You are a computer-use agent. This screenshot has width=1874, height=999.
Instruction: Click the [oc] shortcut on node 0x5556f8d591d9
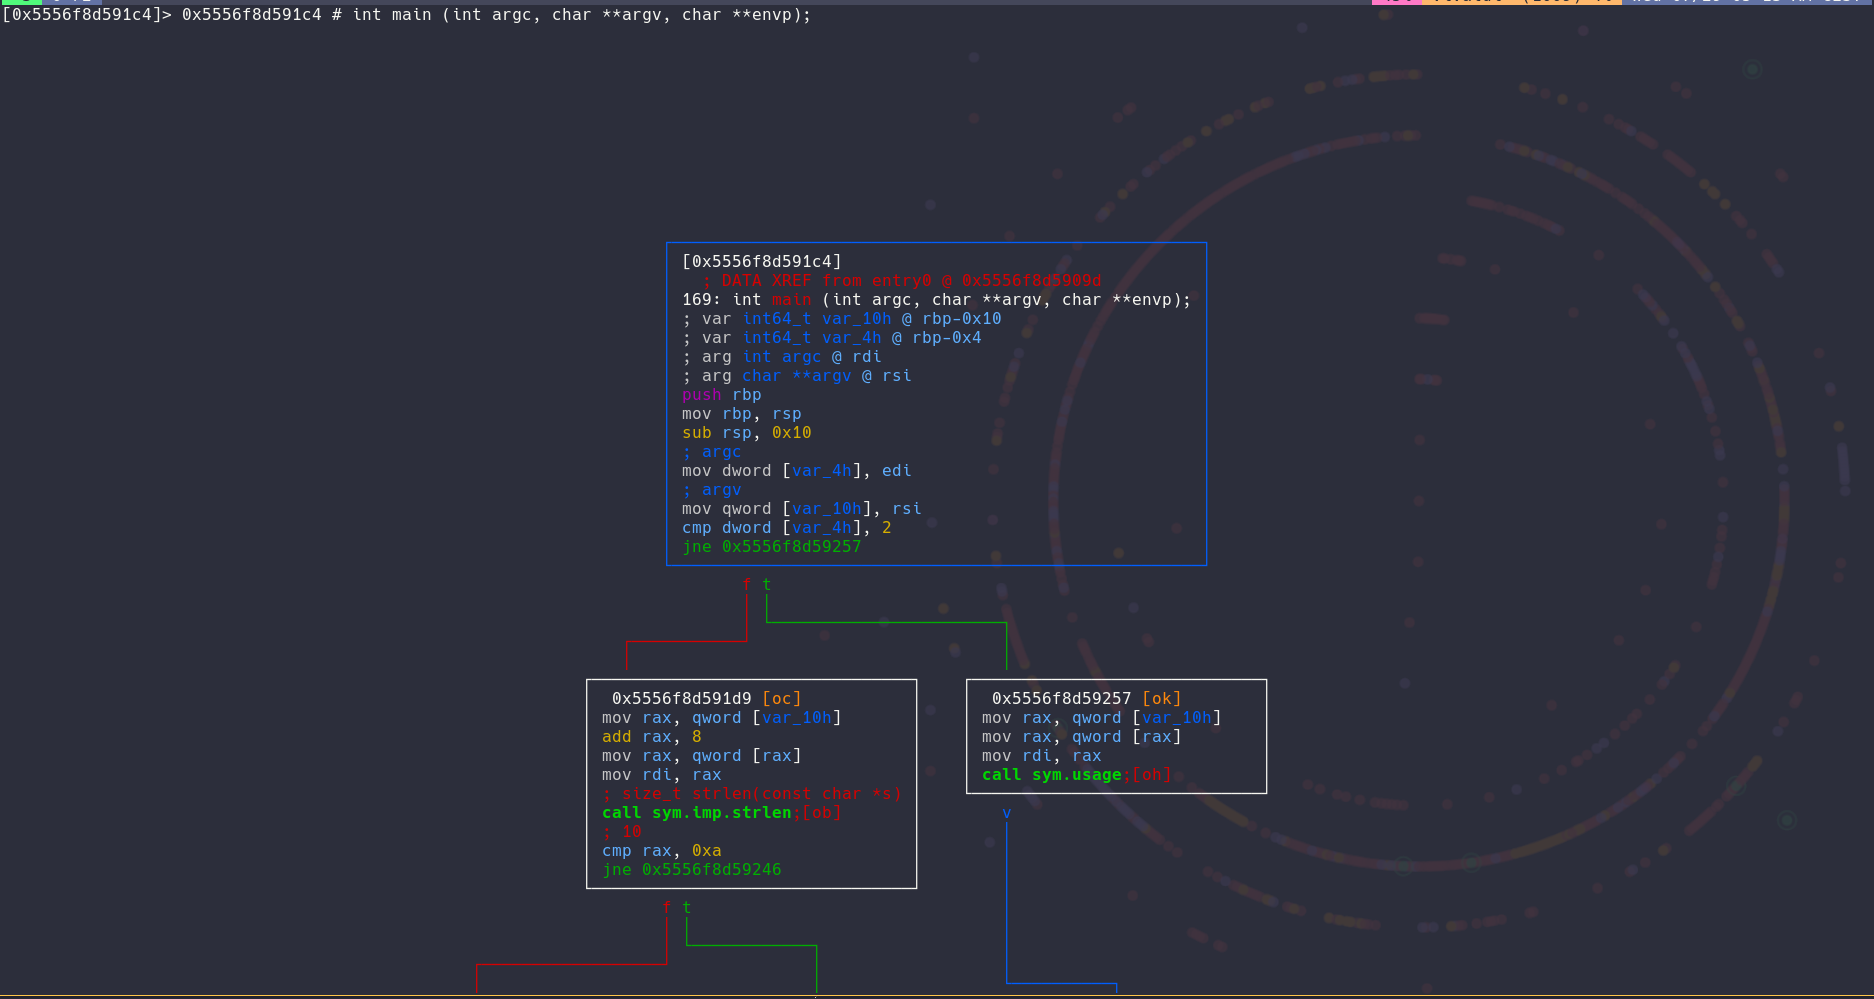[x=781, y=699]
